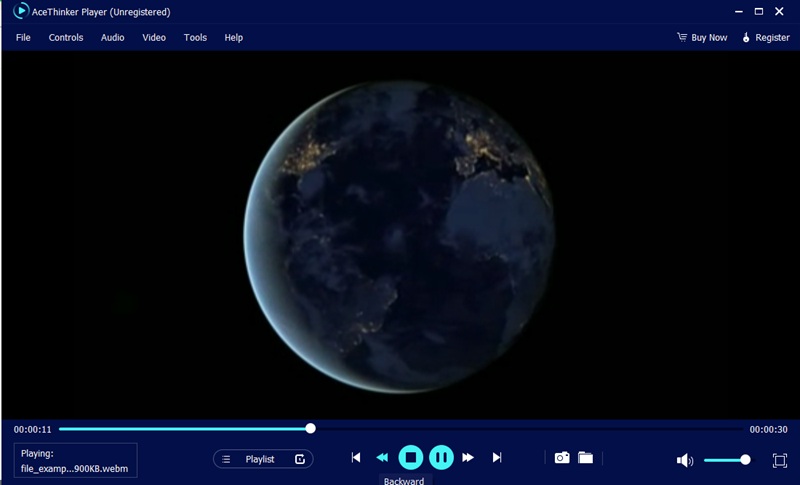Screen dimensions: 800x485
Task: Open the Video menu
Action: [154, 38]
